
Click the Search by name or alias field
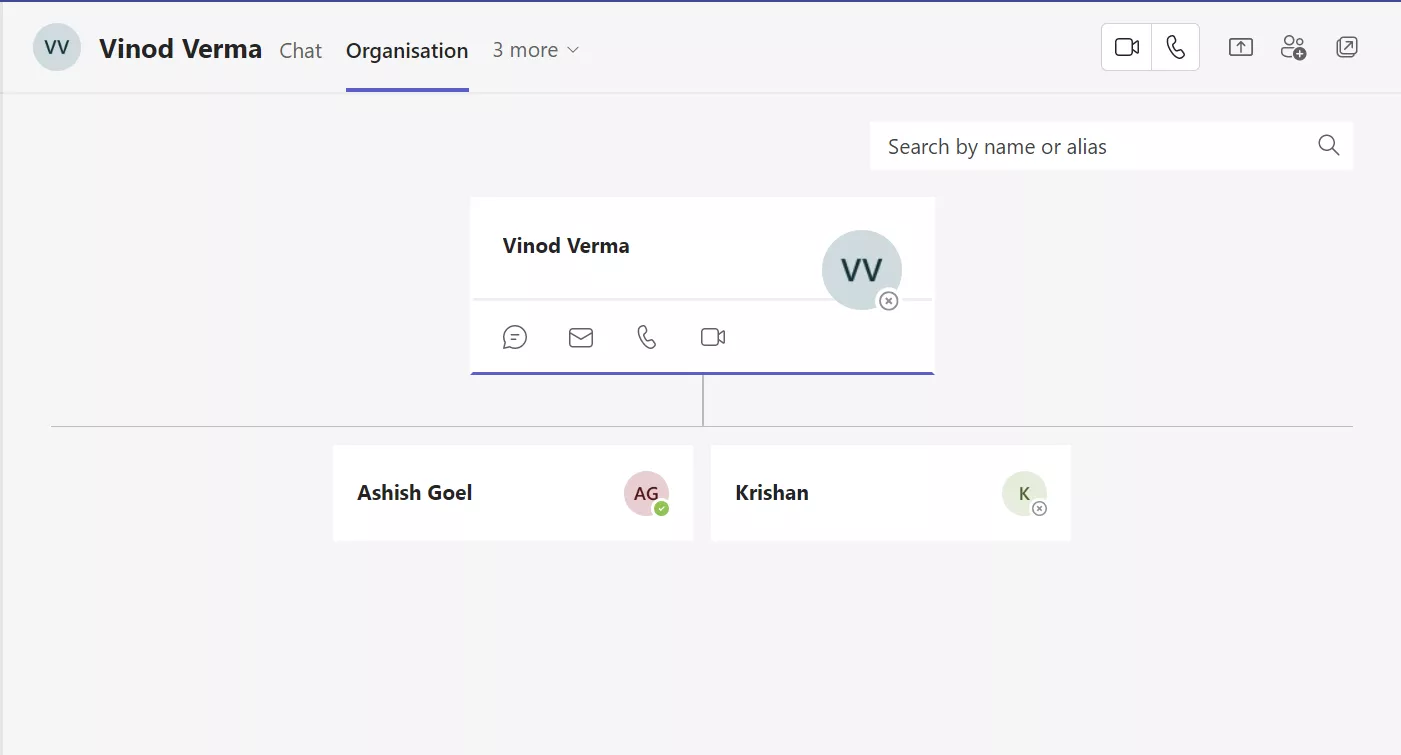point(1111,146)
